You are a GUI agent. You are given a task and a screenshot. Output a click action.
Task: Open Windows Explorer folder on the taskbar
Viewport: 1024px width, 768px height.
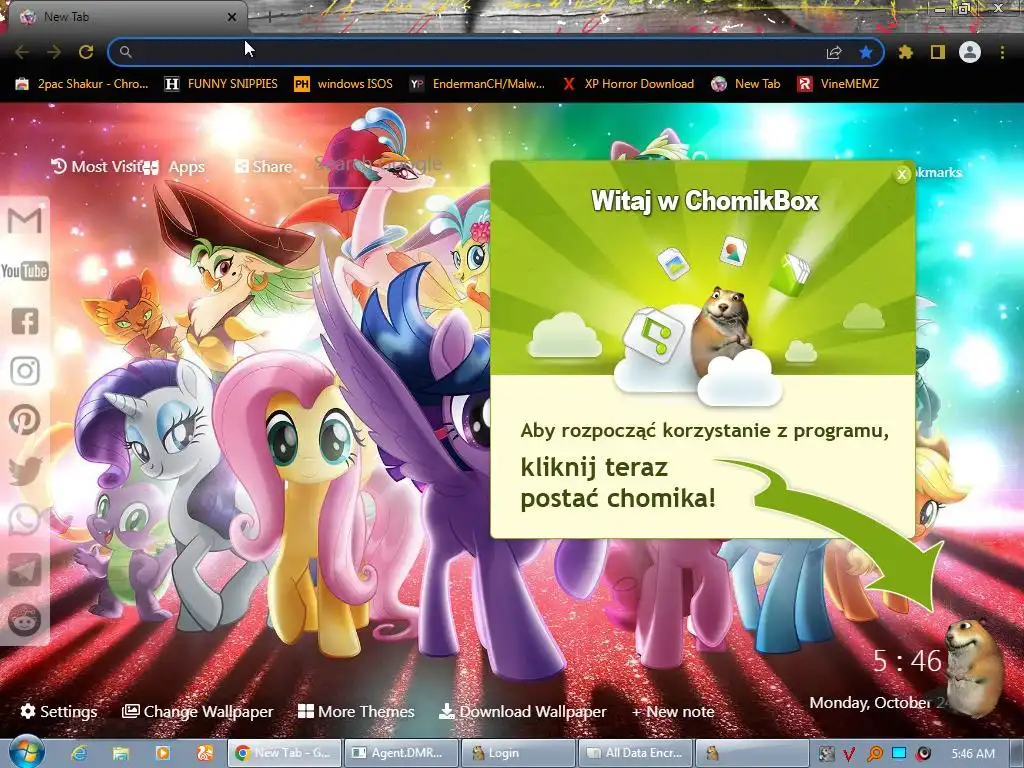click(x=121, y=753)
